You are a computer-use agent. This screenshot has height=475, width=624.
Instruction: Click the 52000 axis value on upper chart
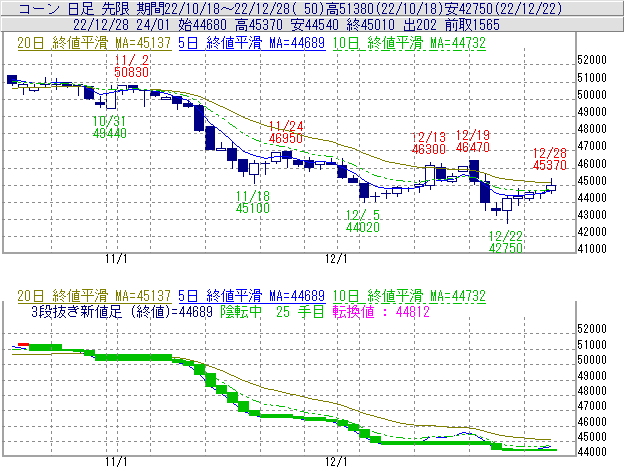pyautogui.click(x=592, y=60)
